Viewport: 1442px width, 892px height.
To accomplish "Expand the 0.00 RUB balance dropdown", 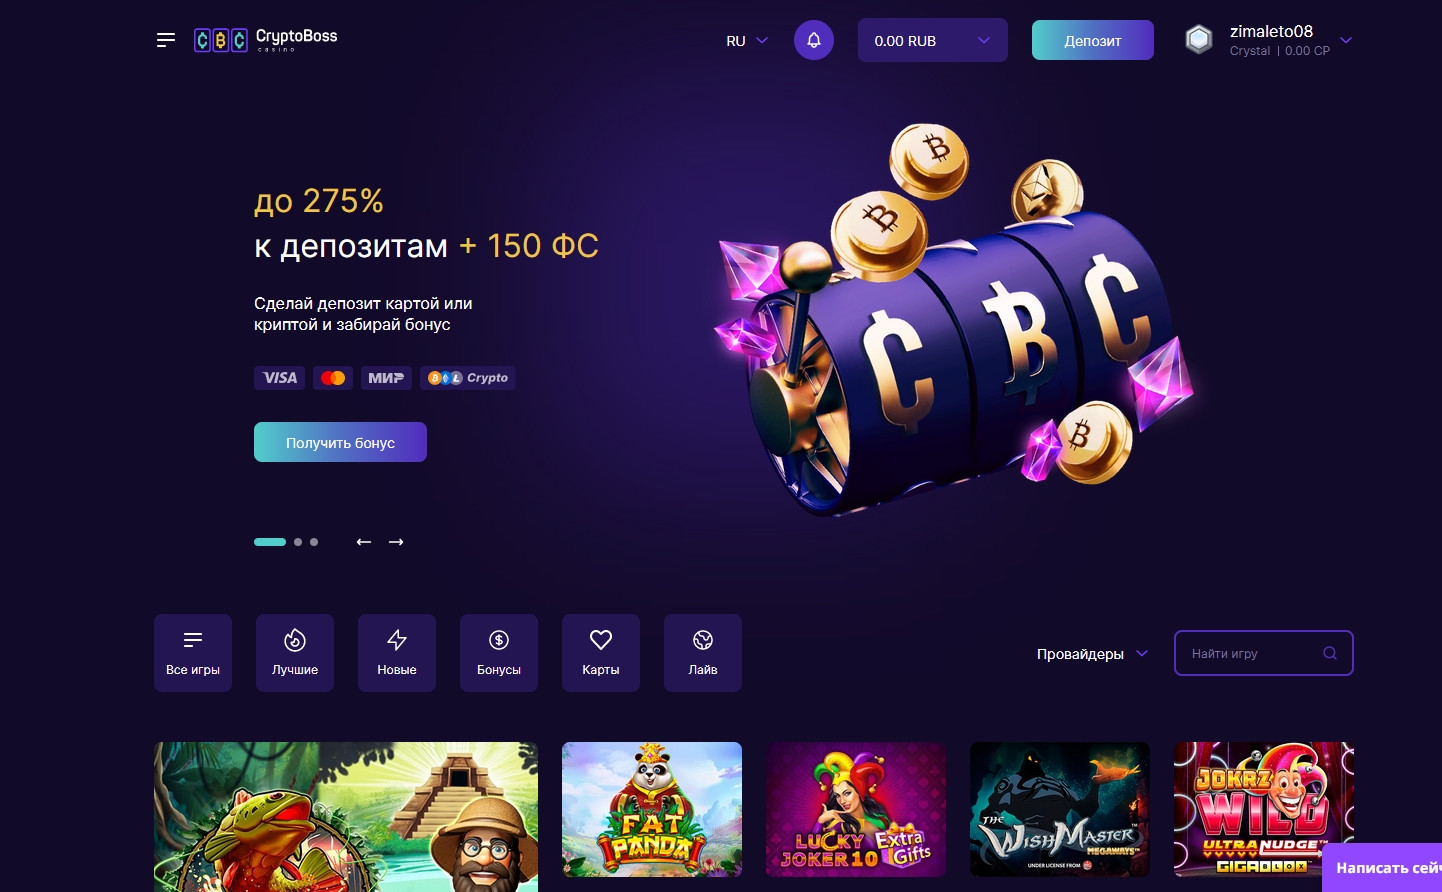I will [933, 40].
